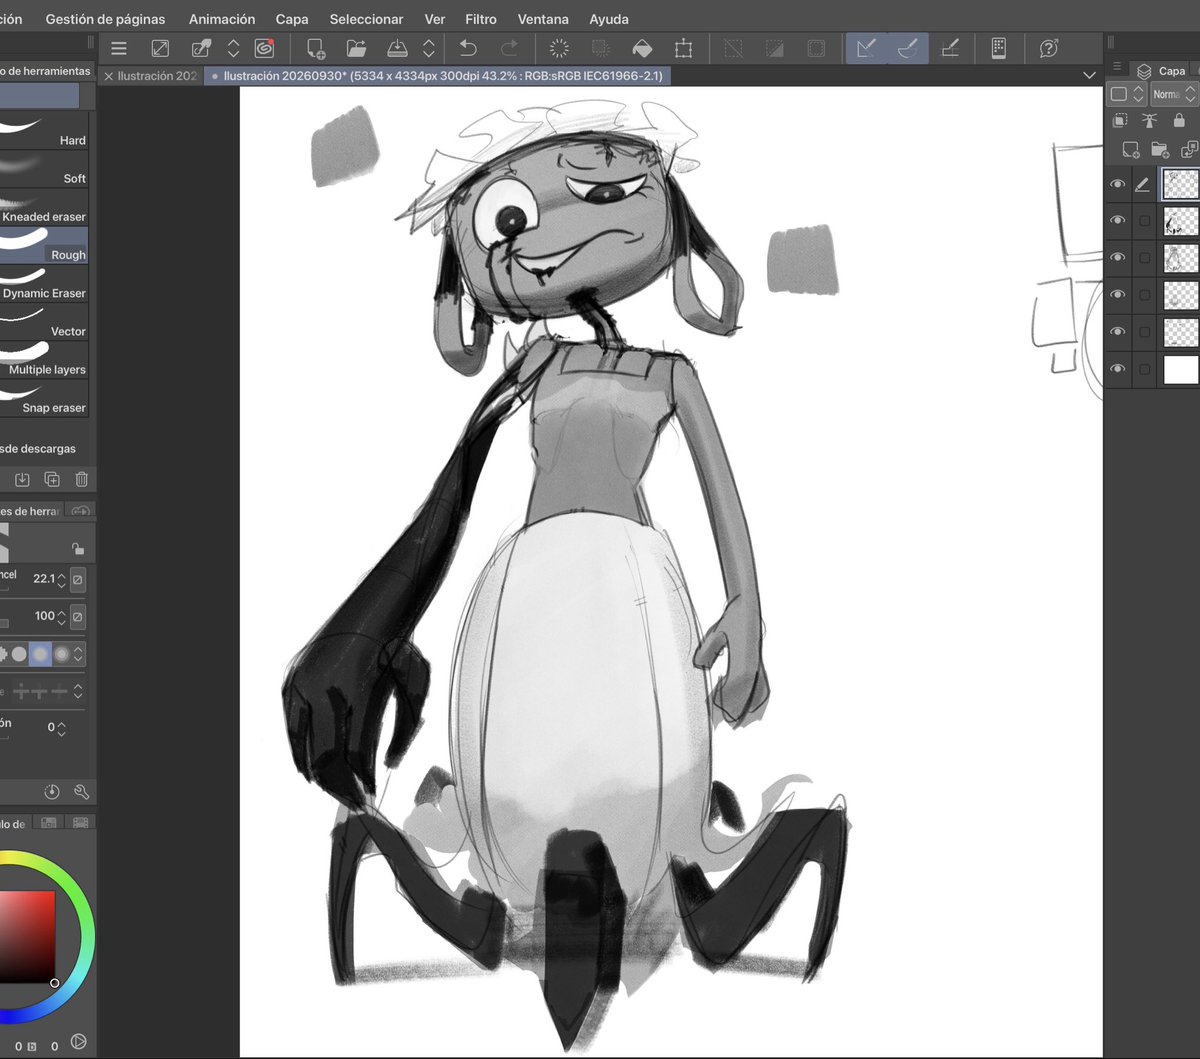1200x1059 pixels.
Task: Duplicate the sub tool with copy icon
Action: click(52, 480)
